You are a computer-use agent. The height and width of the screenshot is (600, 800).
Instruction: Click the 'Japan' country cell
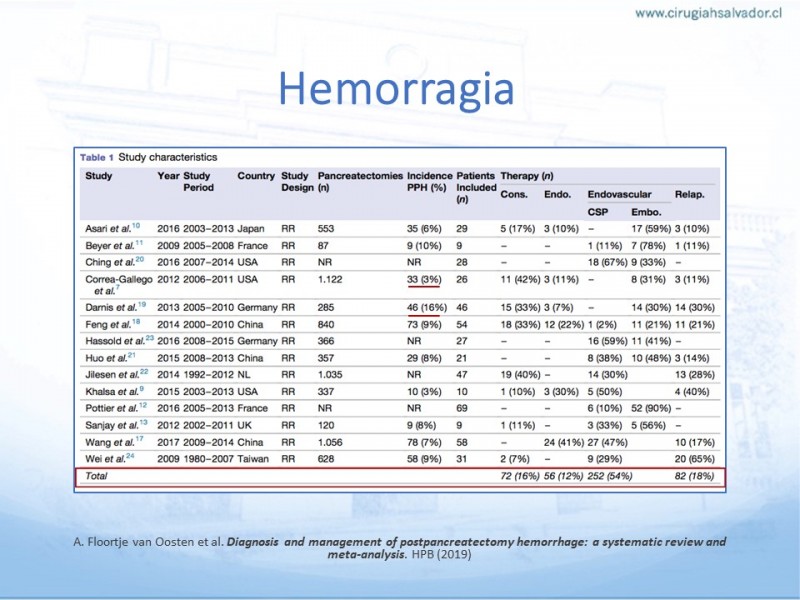[x=251, y=229]
